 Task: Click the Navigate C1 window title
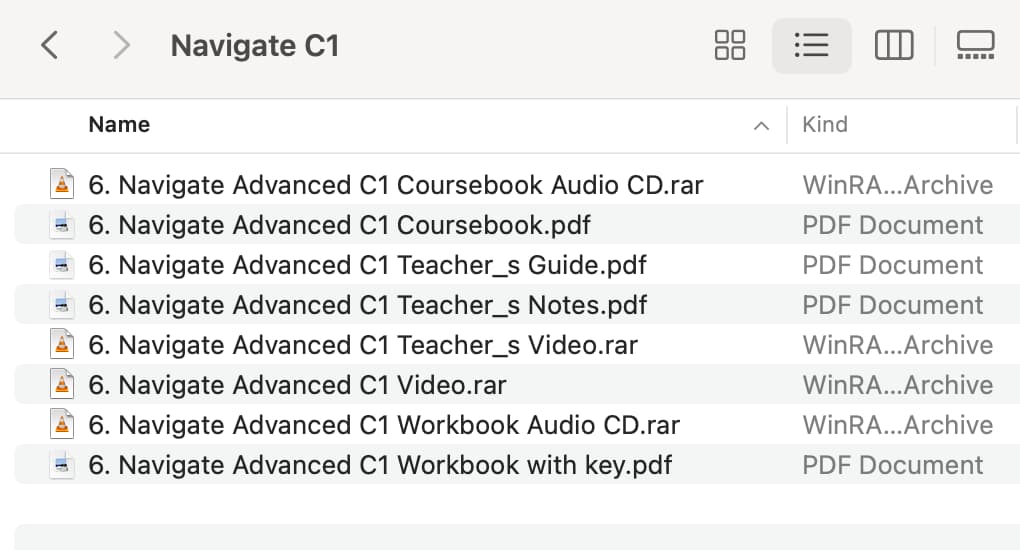254,46
